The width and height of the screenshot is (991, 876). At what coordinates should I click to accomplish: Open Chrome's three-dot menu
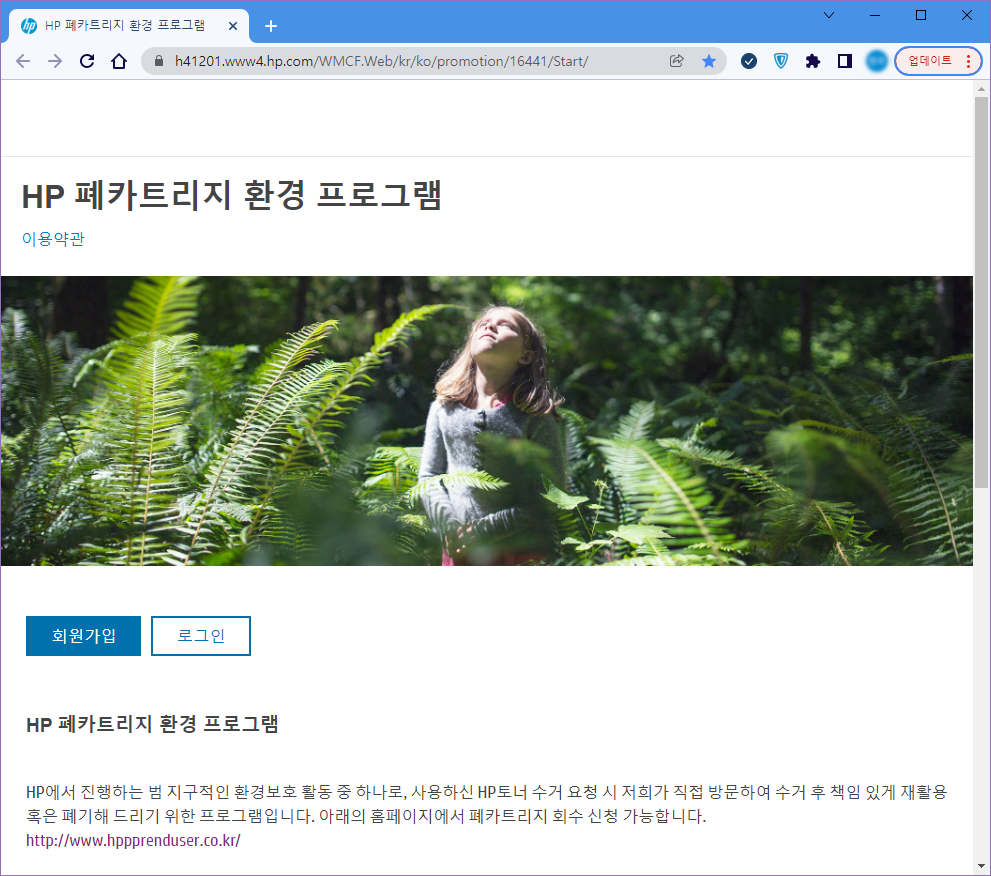point(968,61)
